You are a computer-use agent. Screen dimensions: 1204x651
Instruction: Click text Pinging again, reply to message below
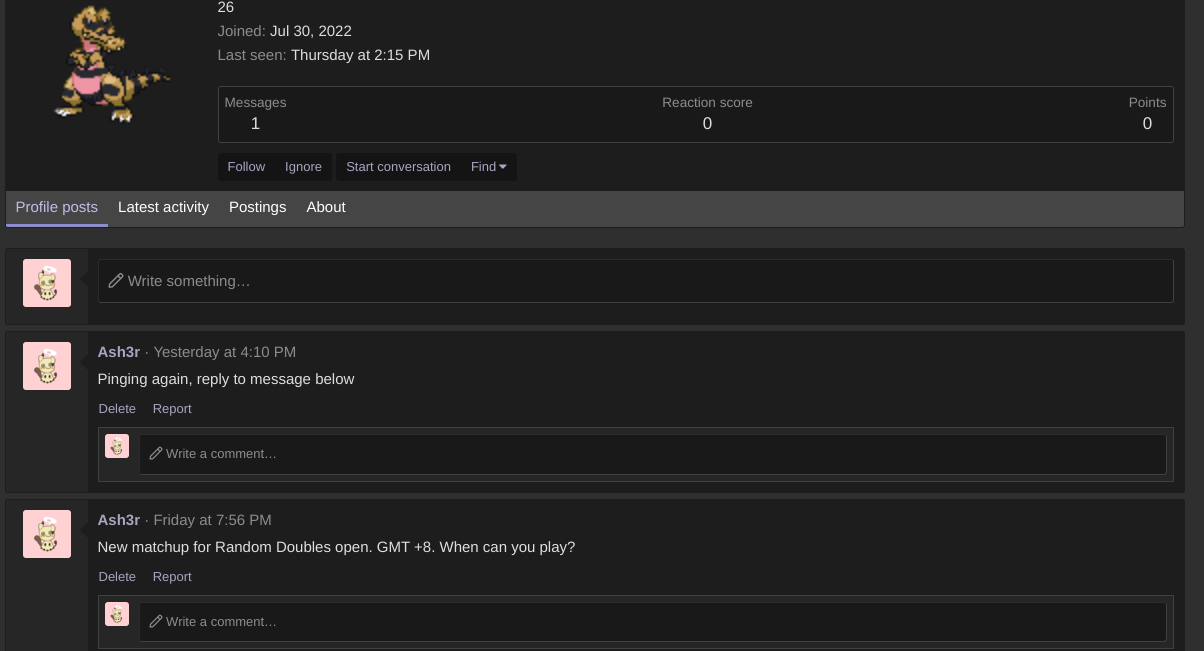[226, 379]
